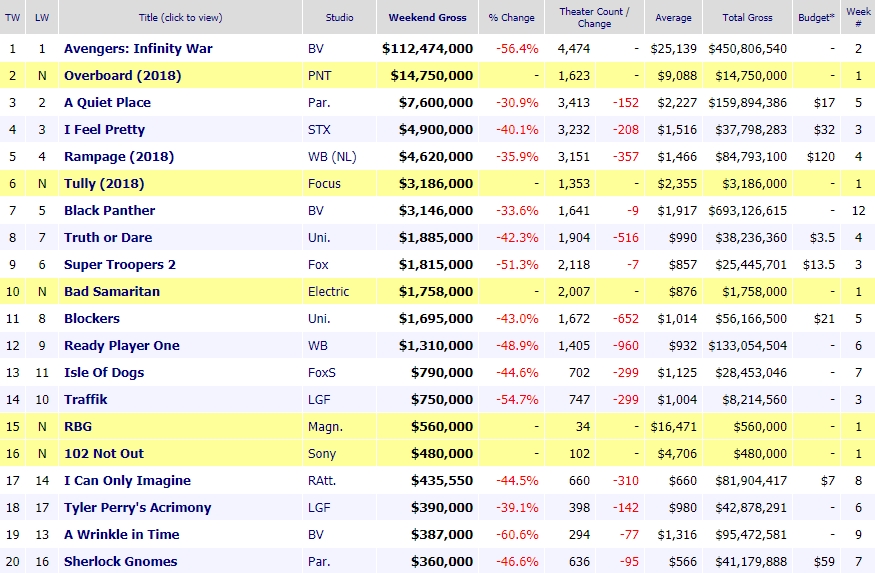Click the $59 budget value
Image resolution: width=875 pixels, height=573 pixels.
pos(824,561)
